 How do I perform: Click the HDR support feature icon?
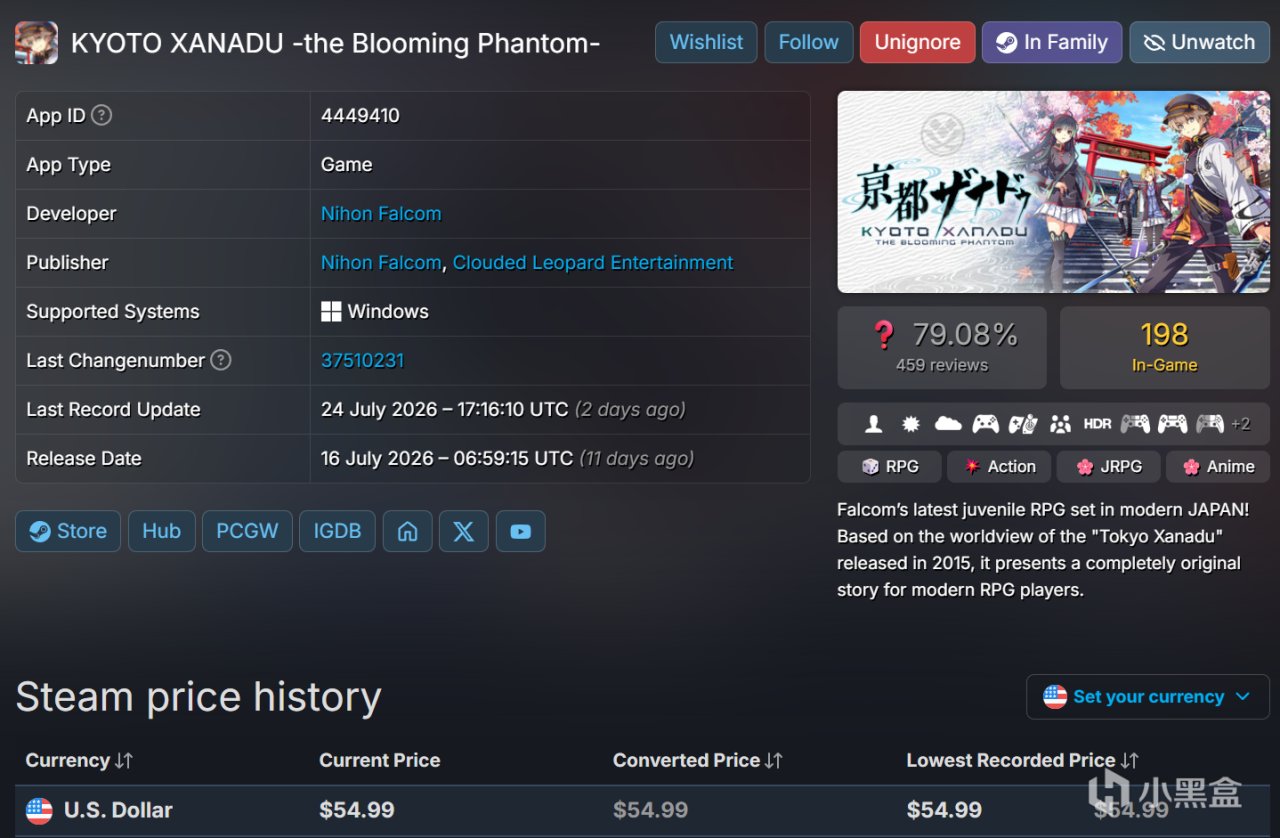pyautogui.click(x=1097, y=424)
